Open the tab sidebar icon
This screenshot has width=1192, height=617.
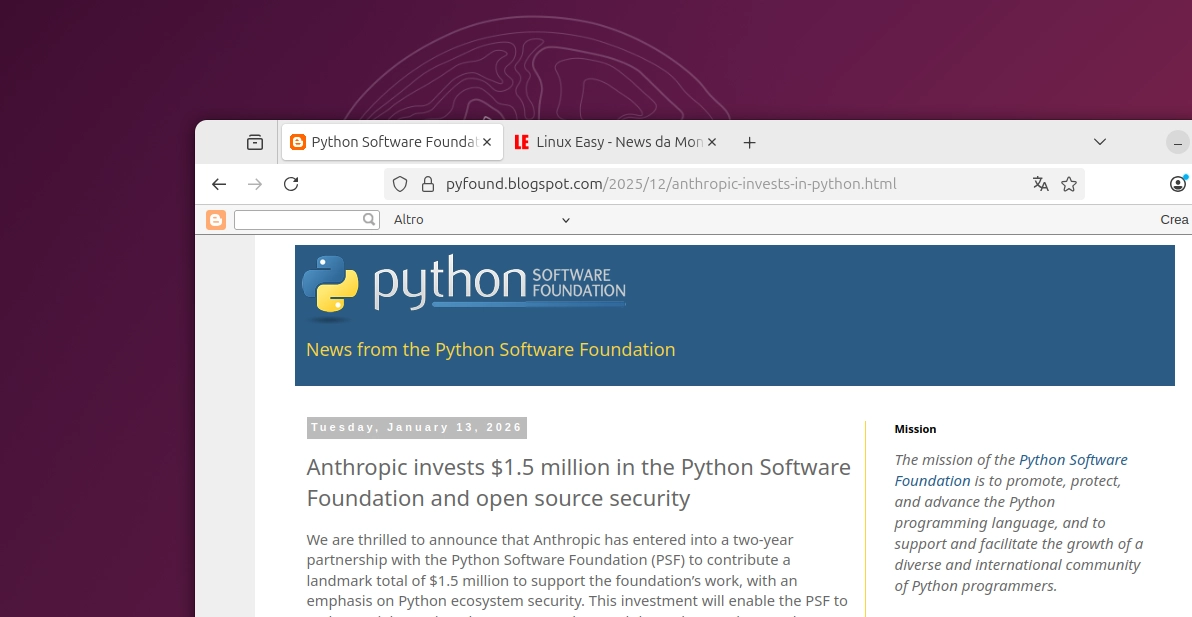click(x=255, y=141)
